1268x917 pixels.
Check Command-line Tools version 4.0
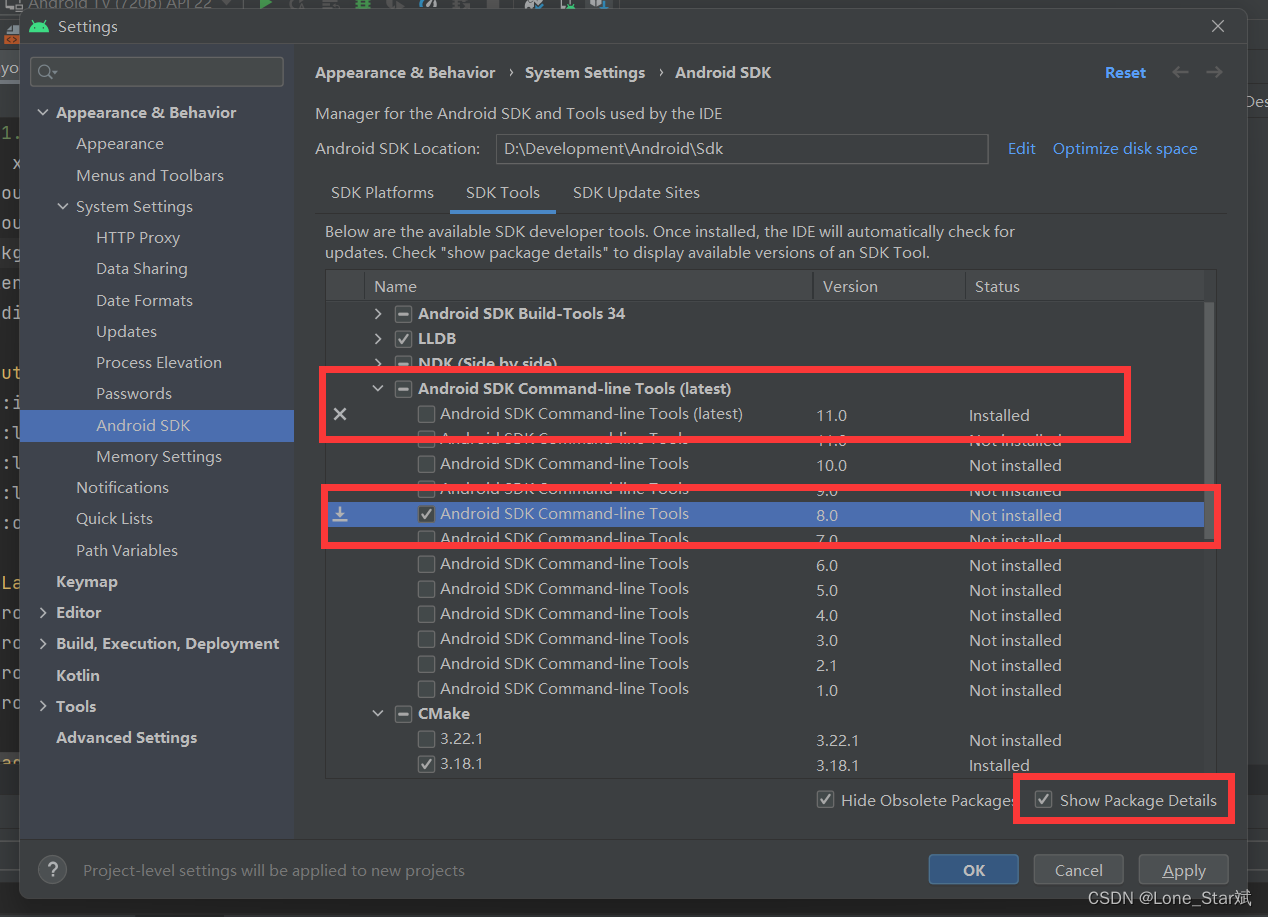(x=426, y=614)
